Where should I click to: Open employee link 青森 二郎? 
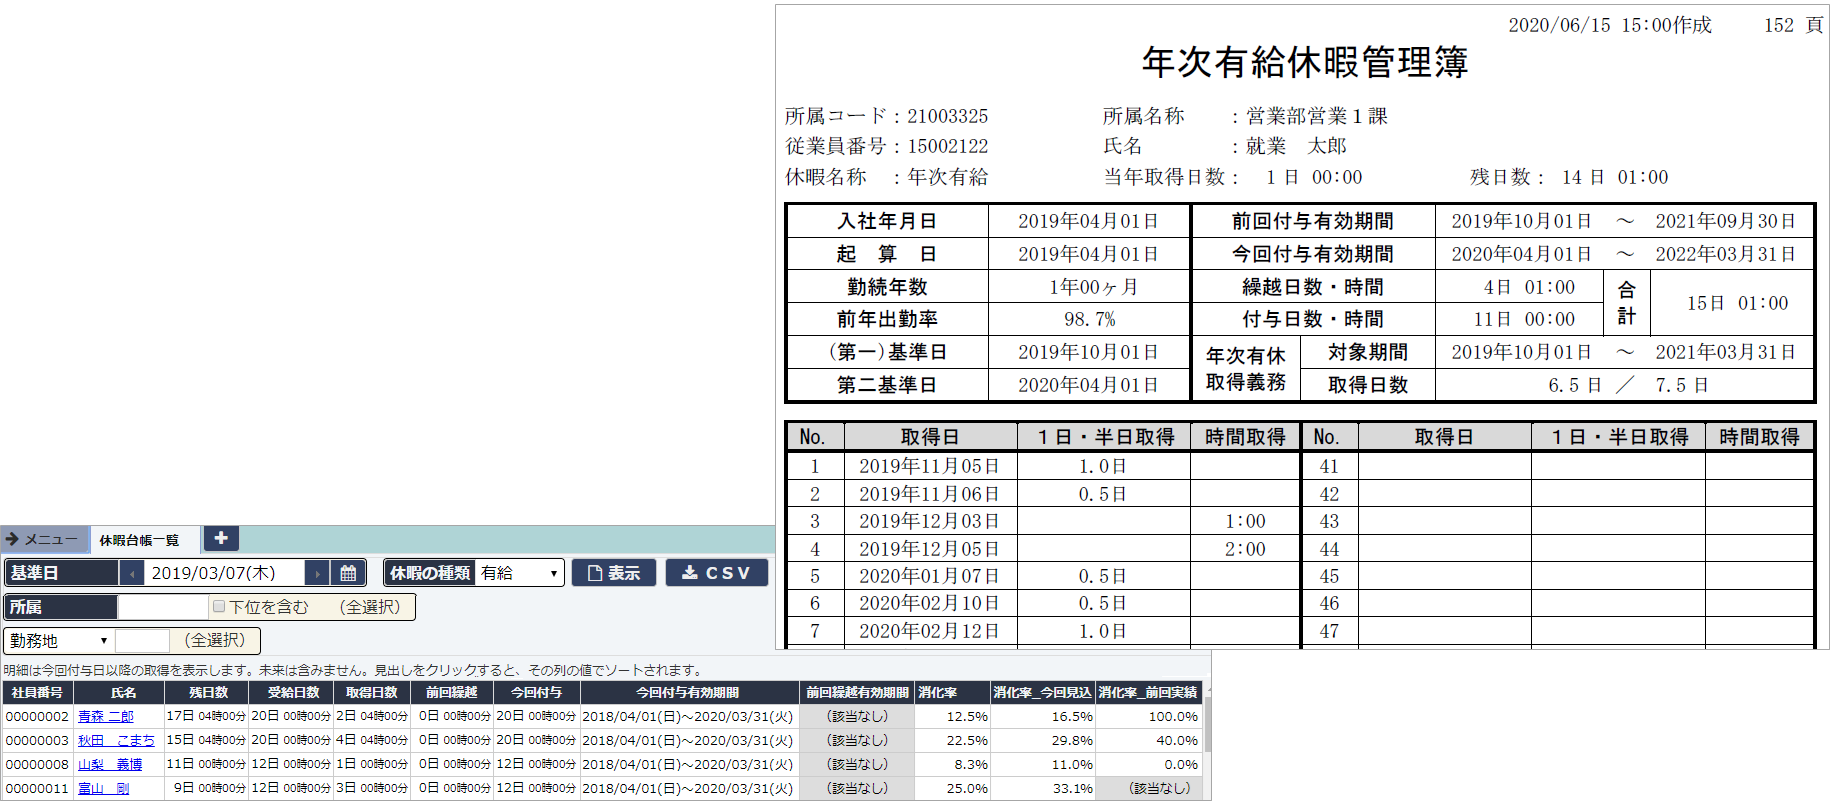click(x=106, y=716)
